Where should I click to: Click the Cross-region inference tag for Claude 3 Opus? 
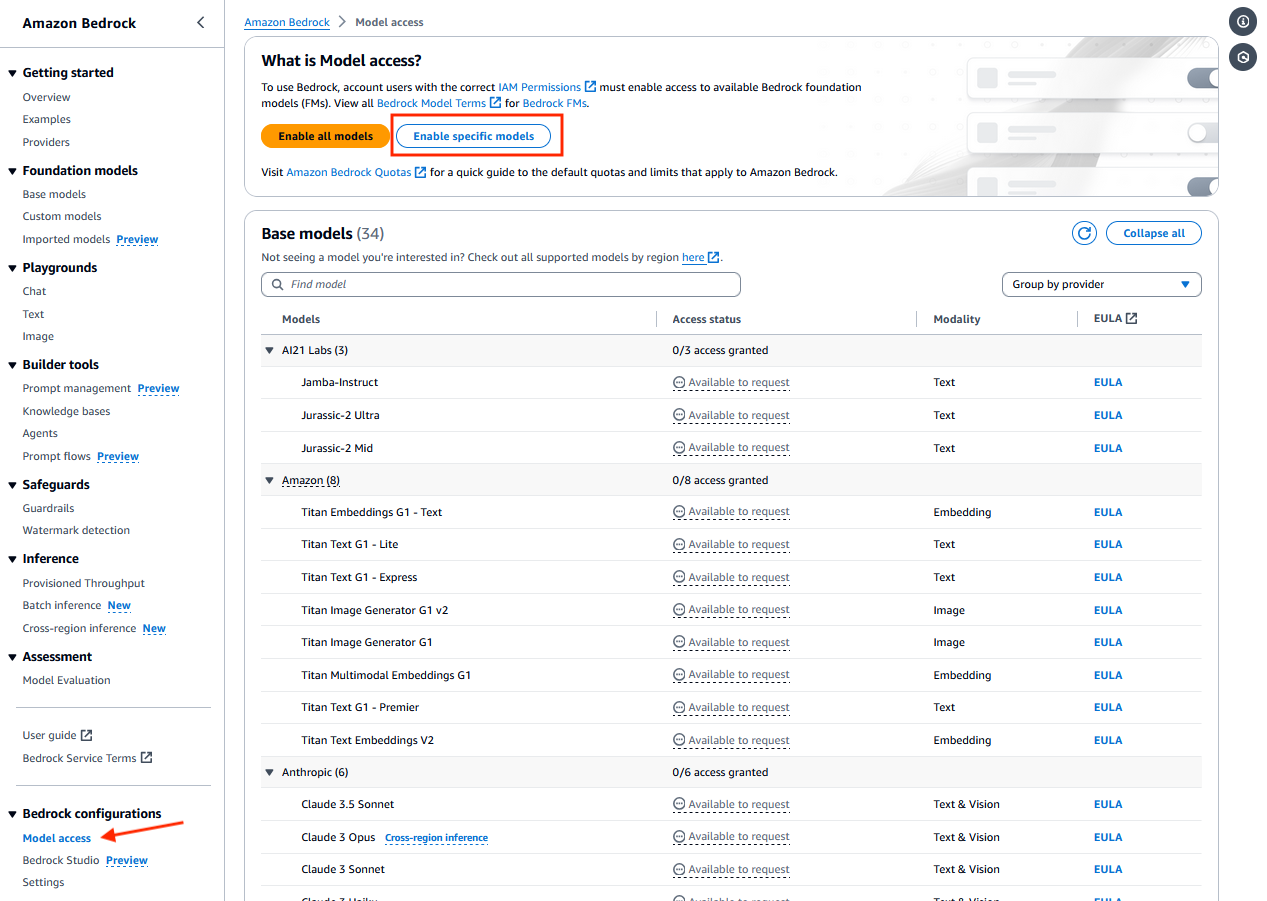pos(436,837)
